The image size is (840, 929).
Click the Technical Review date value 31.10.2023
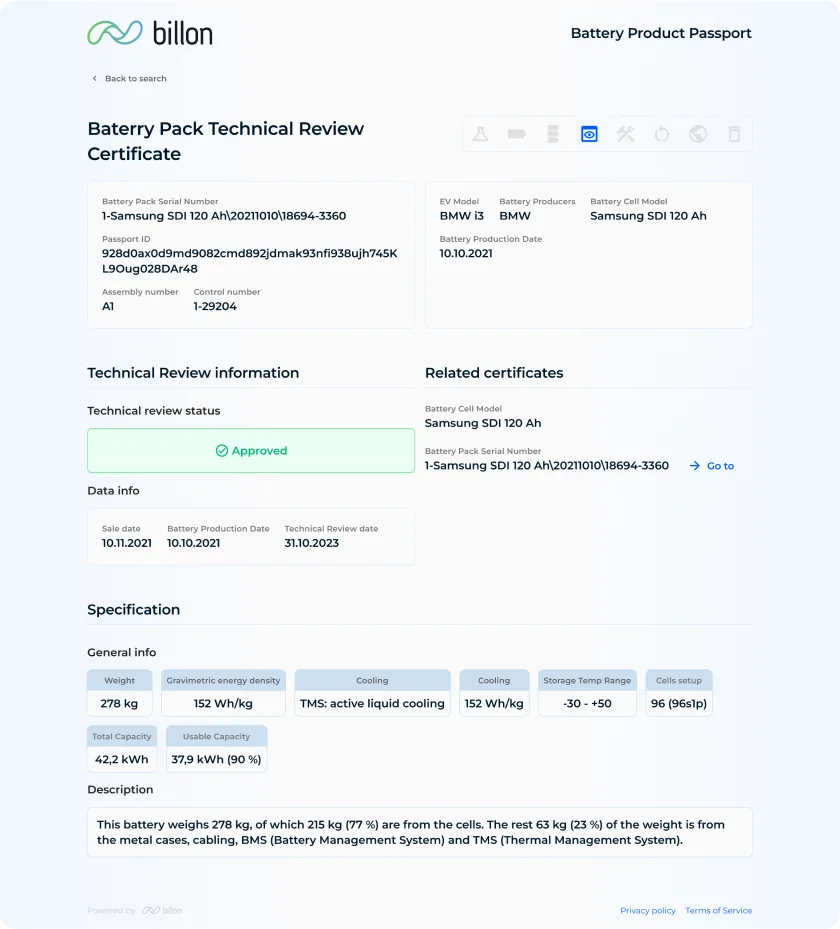click(x=312, y=543)
